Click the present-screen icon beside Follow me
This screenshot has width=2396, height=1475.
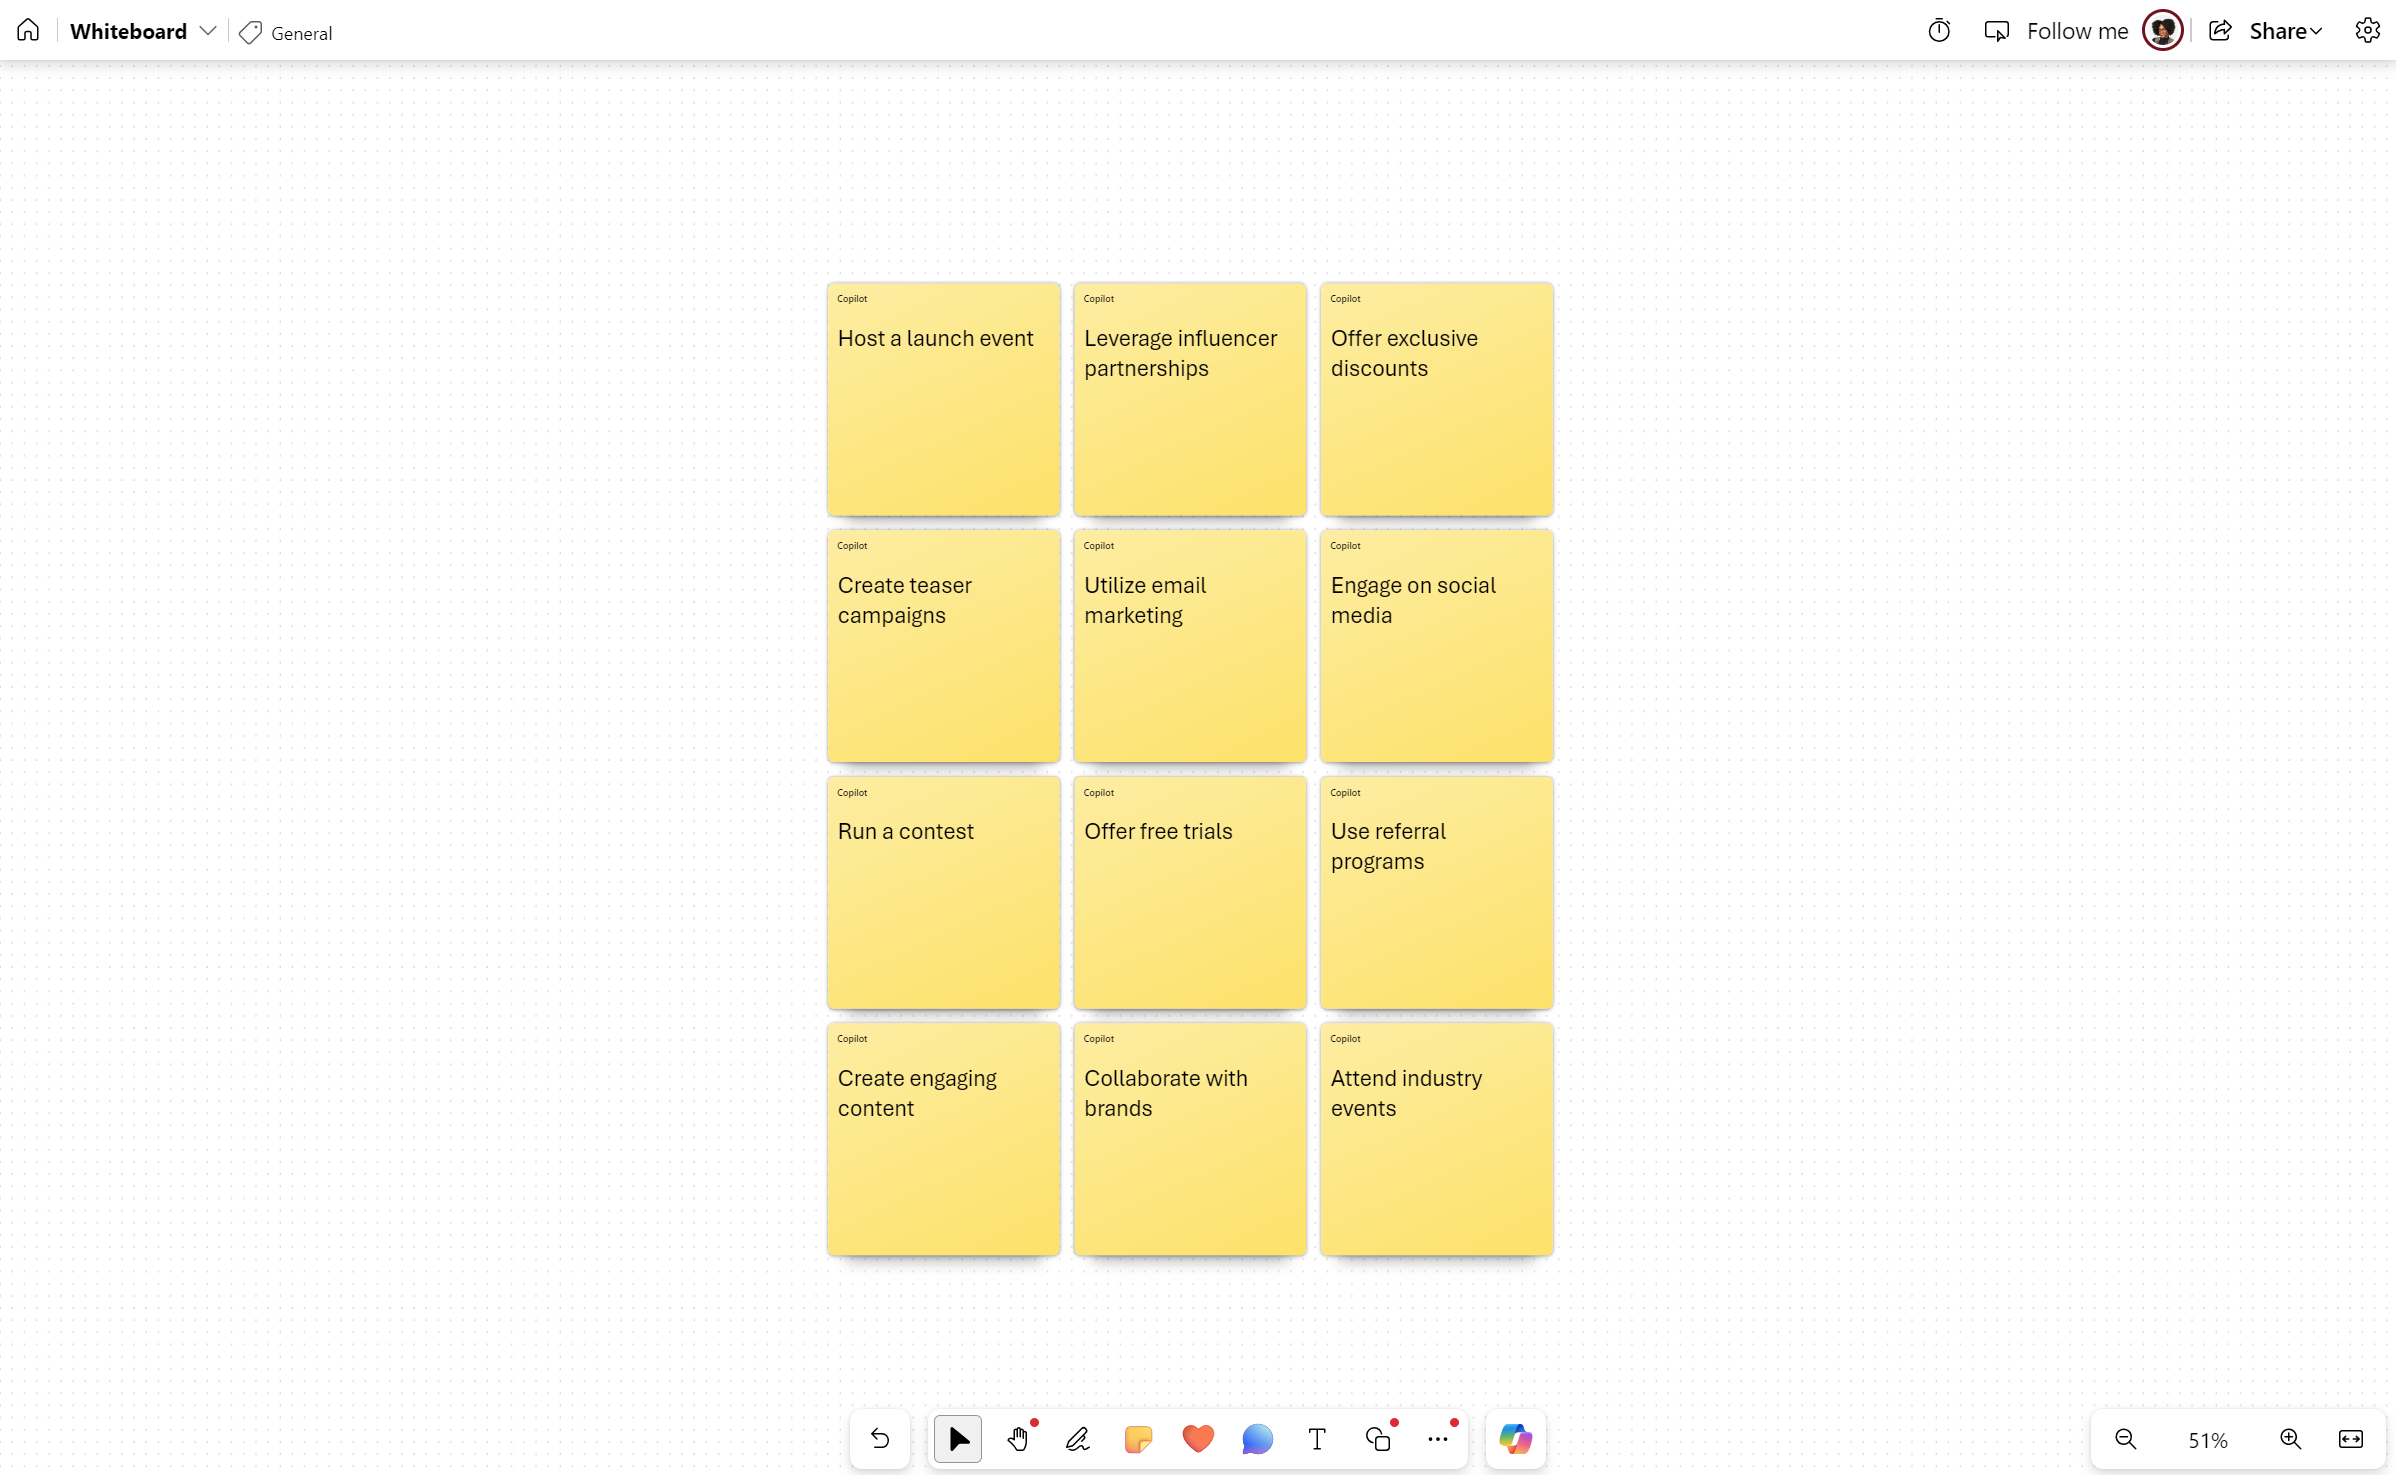(1996, 31)
